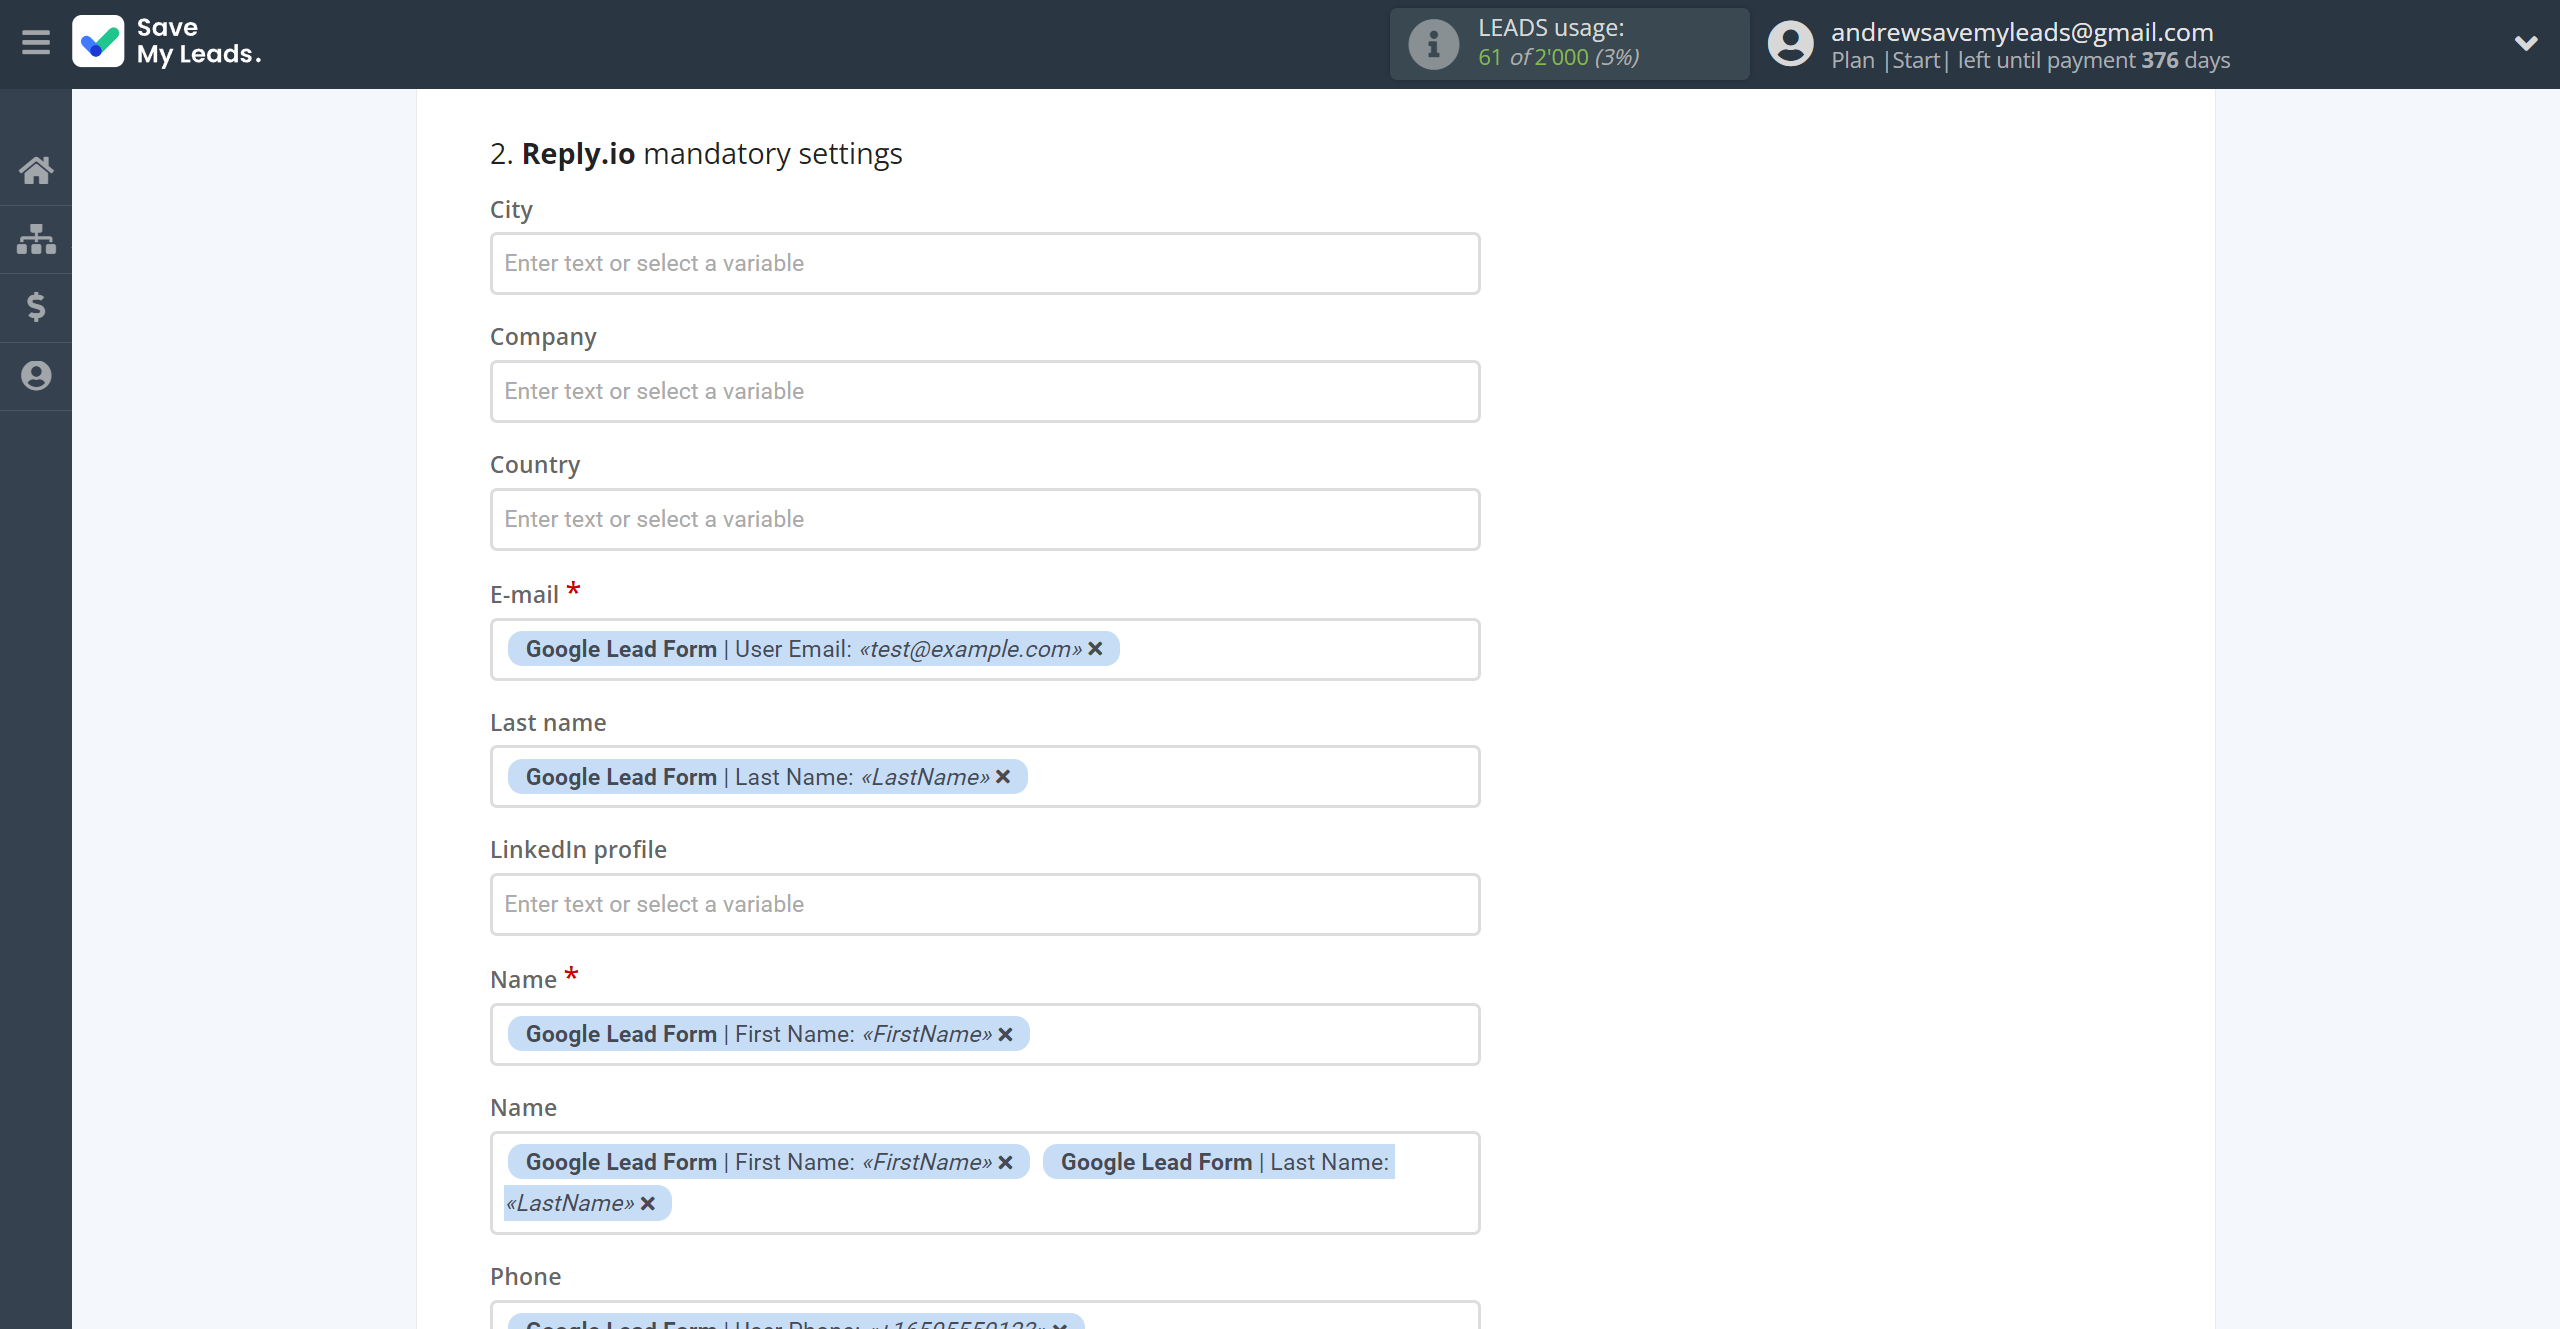Click the andrewsavemyleads@gmail.com account text
2560x1329 pixels.
pos(2022,32)
